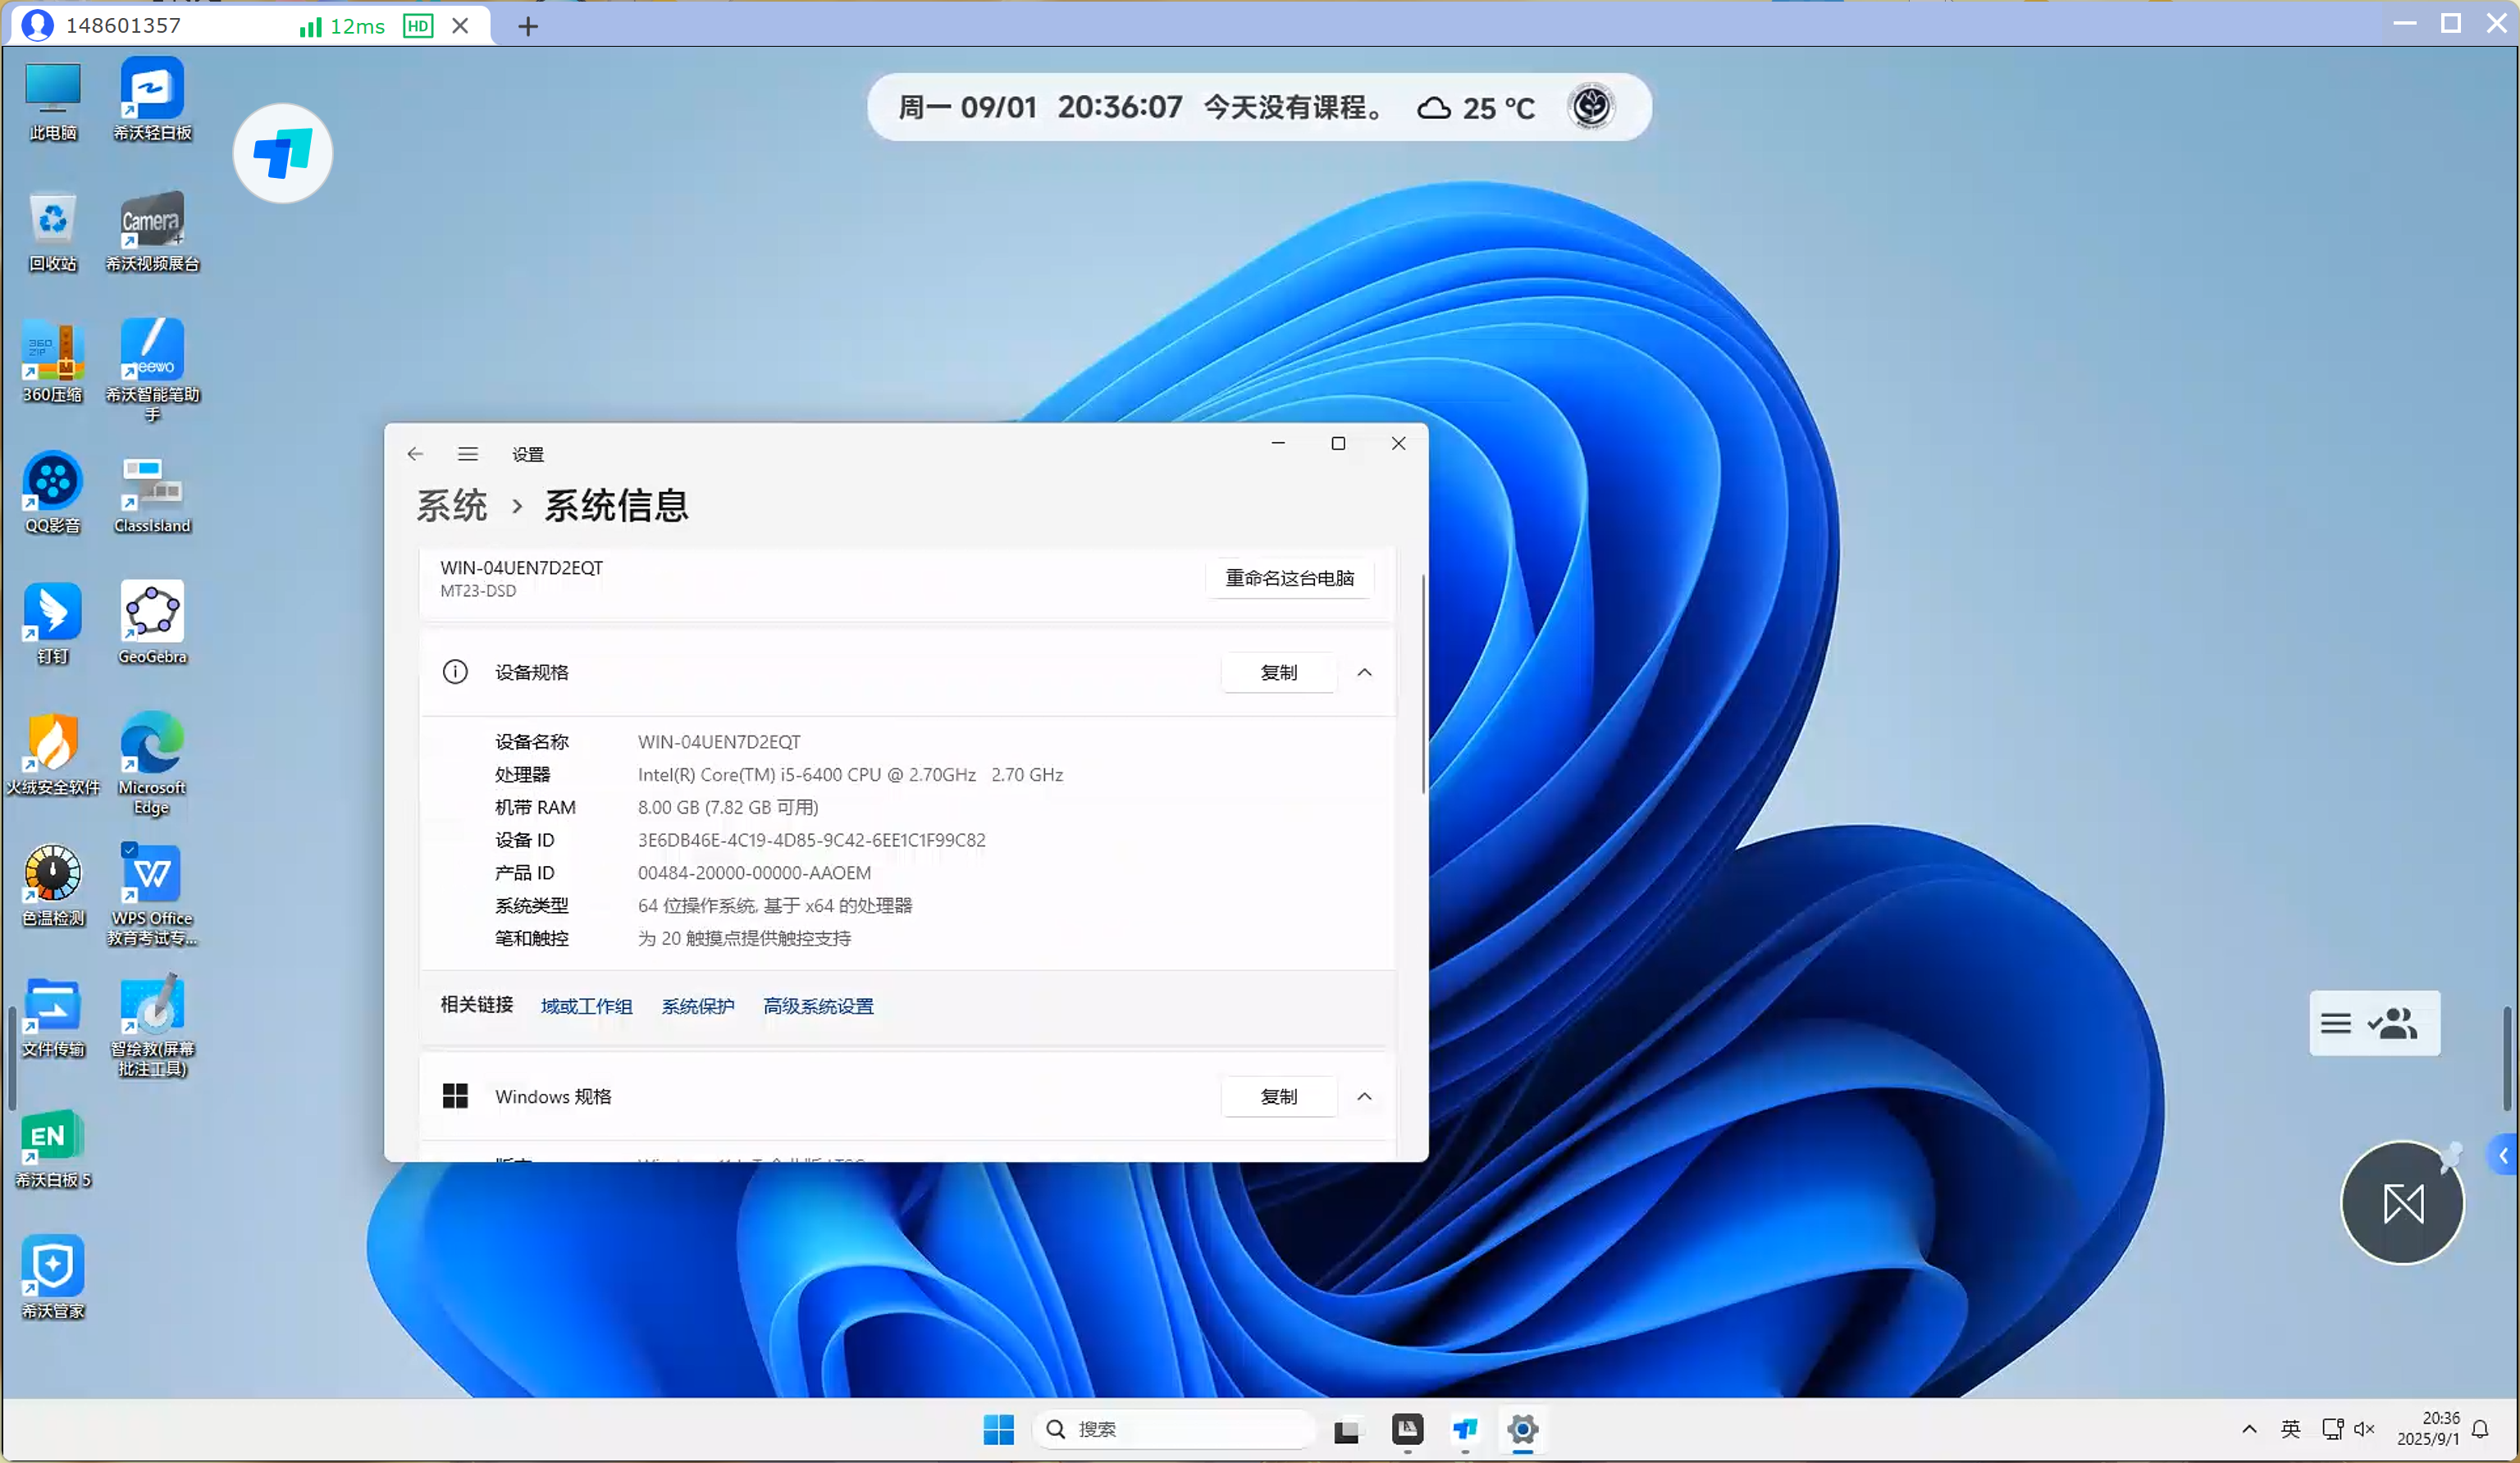Add a new remote session tab
This screenshot has width=2520, height=1463.
tap(528, 26)
